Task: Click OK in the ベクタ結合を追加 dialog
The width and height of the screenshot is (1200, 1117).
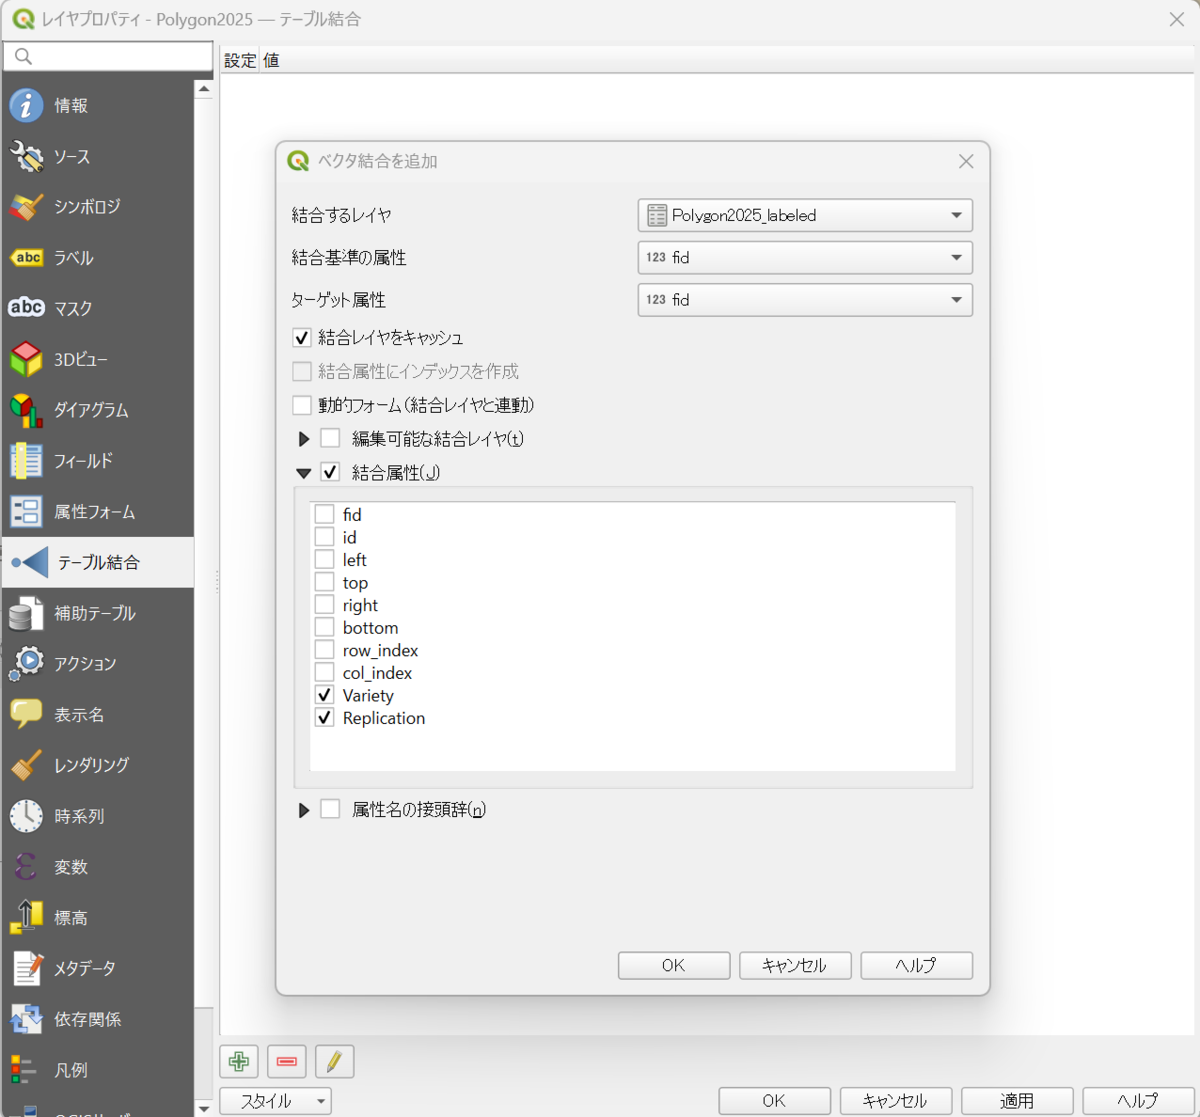Action: 674,965
